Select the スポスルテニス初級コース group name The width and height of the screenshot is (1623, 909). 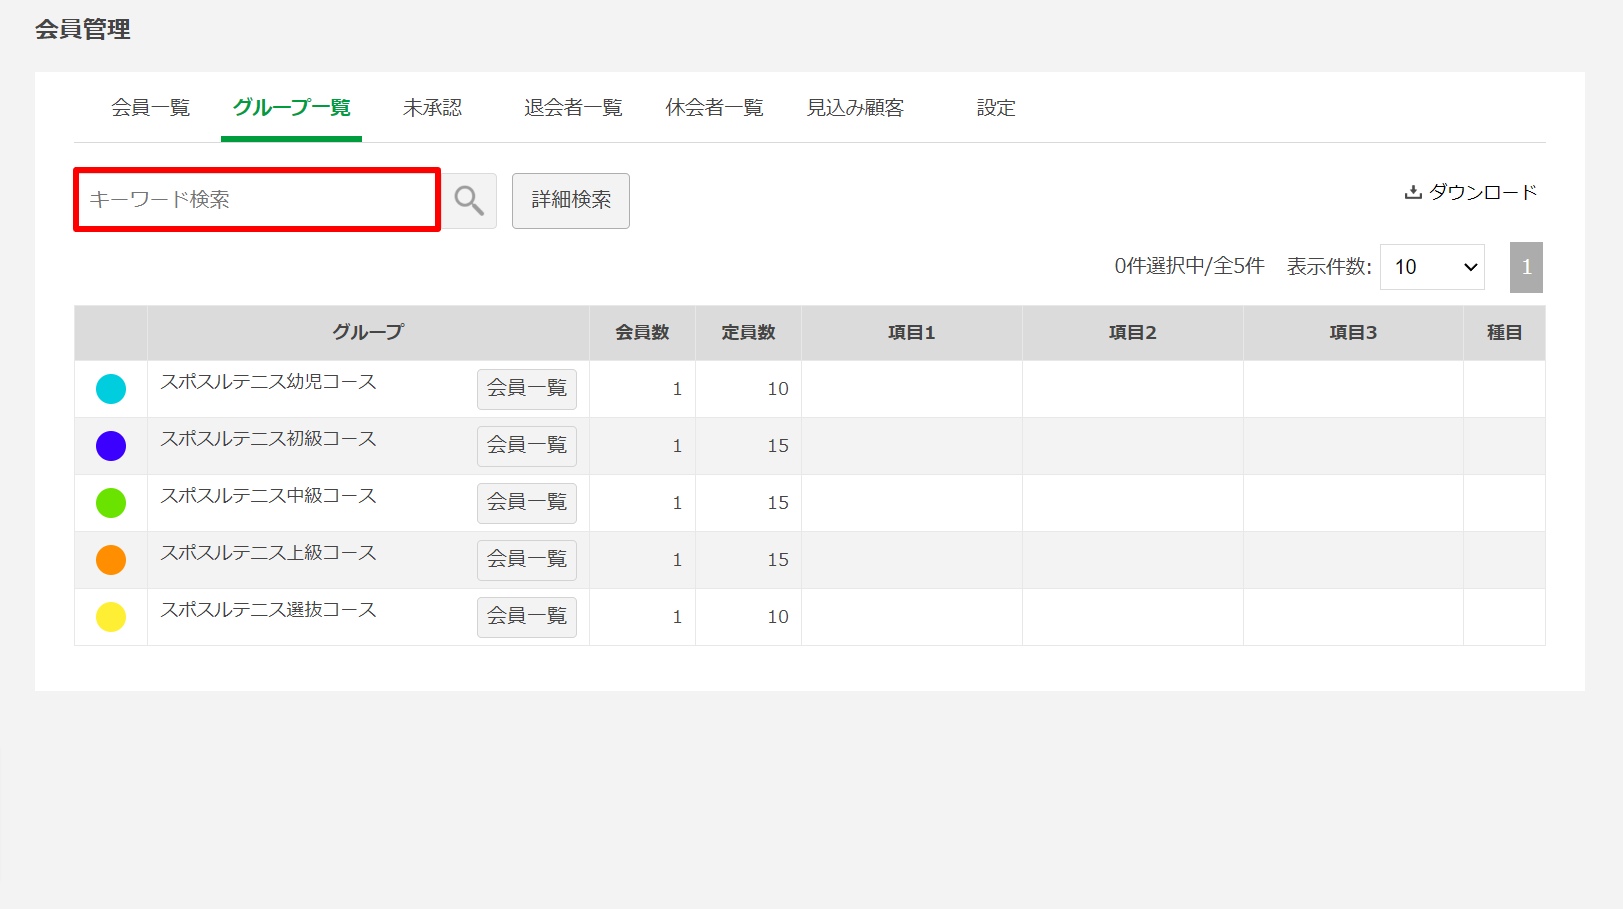[x=269, y=439]
